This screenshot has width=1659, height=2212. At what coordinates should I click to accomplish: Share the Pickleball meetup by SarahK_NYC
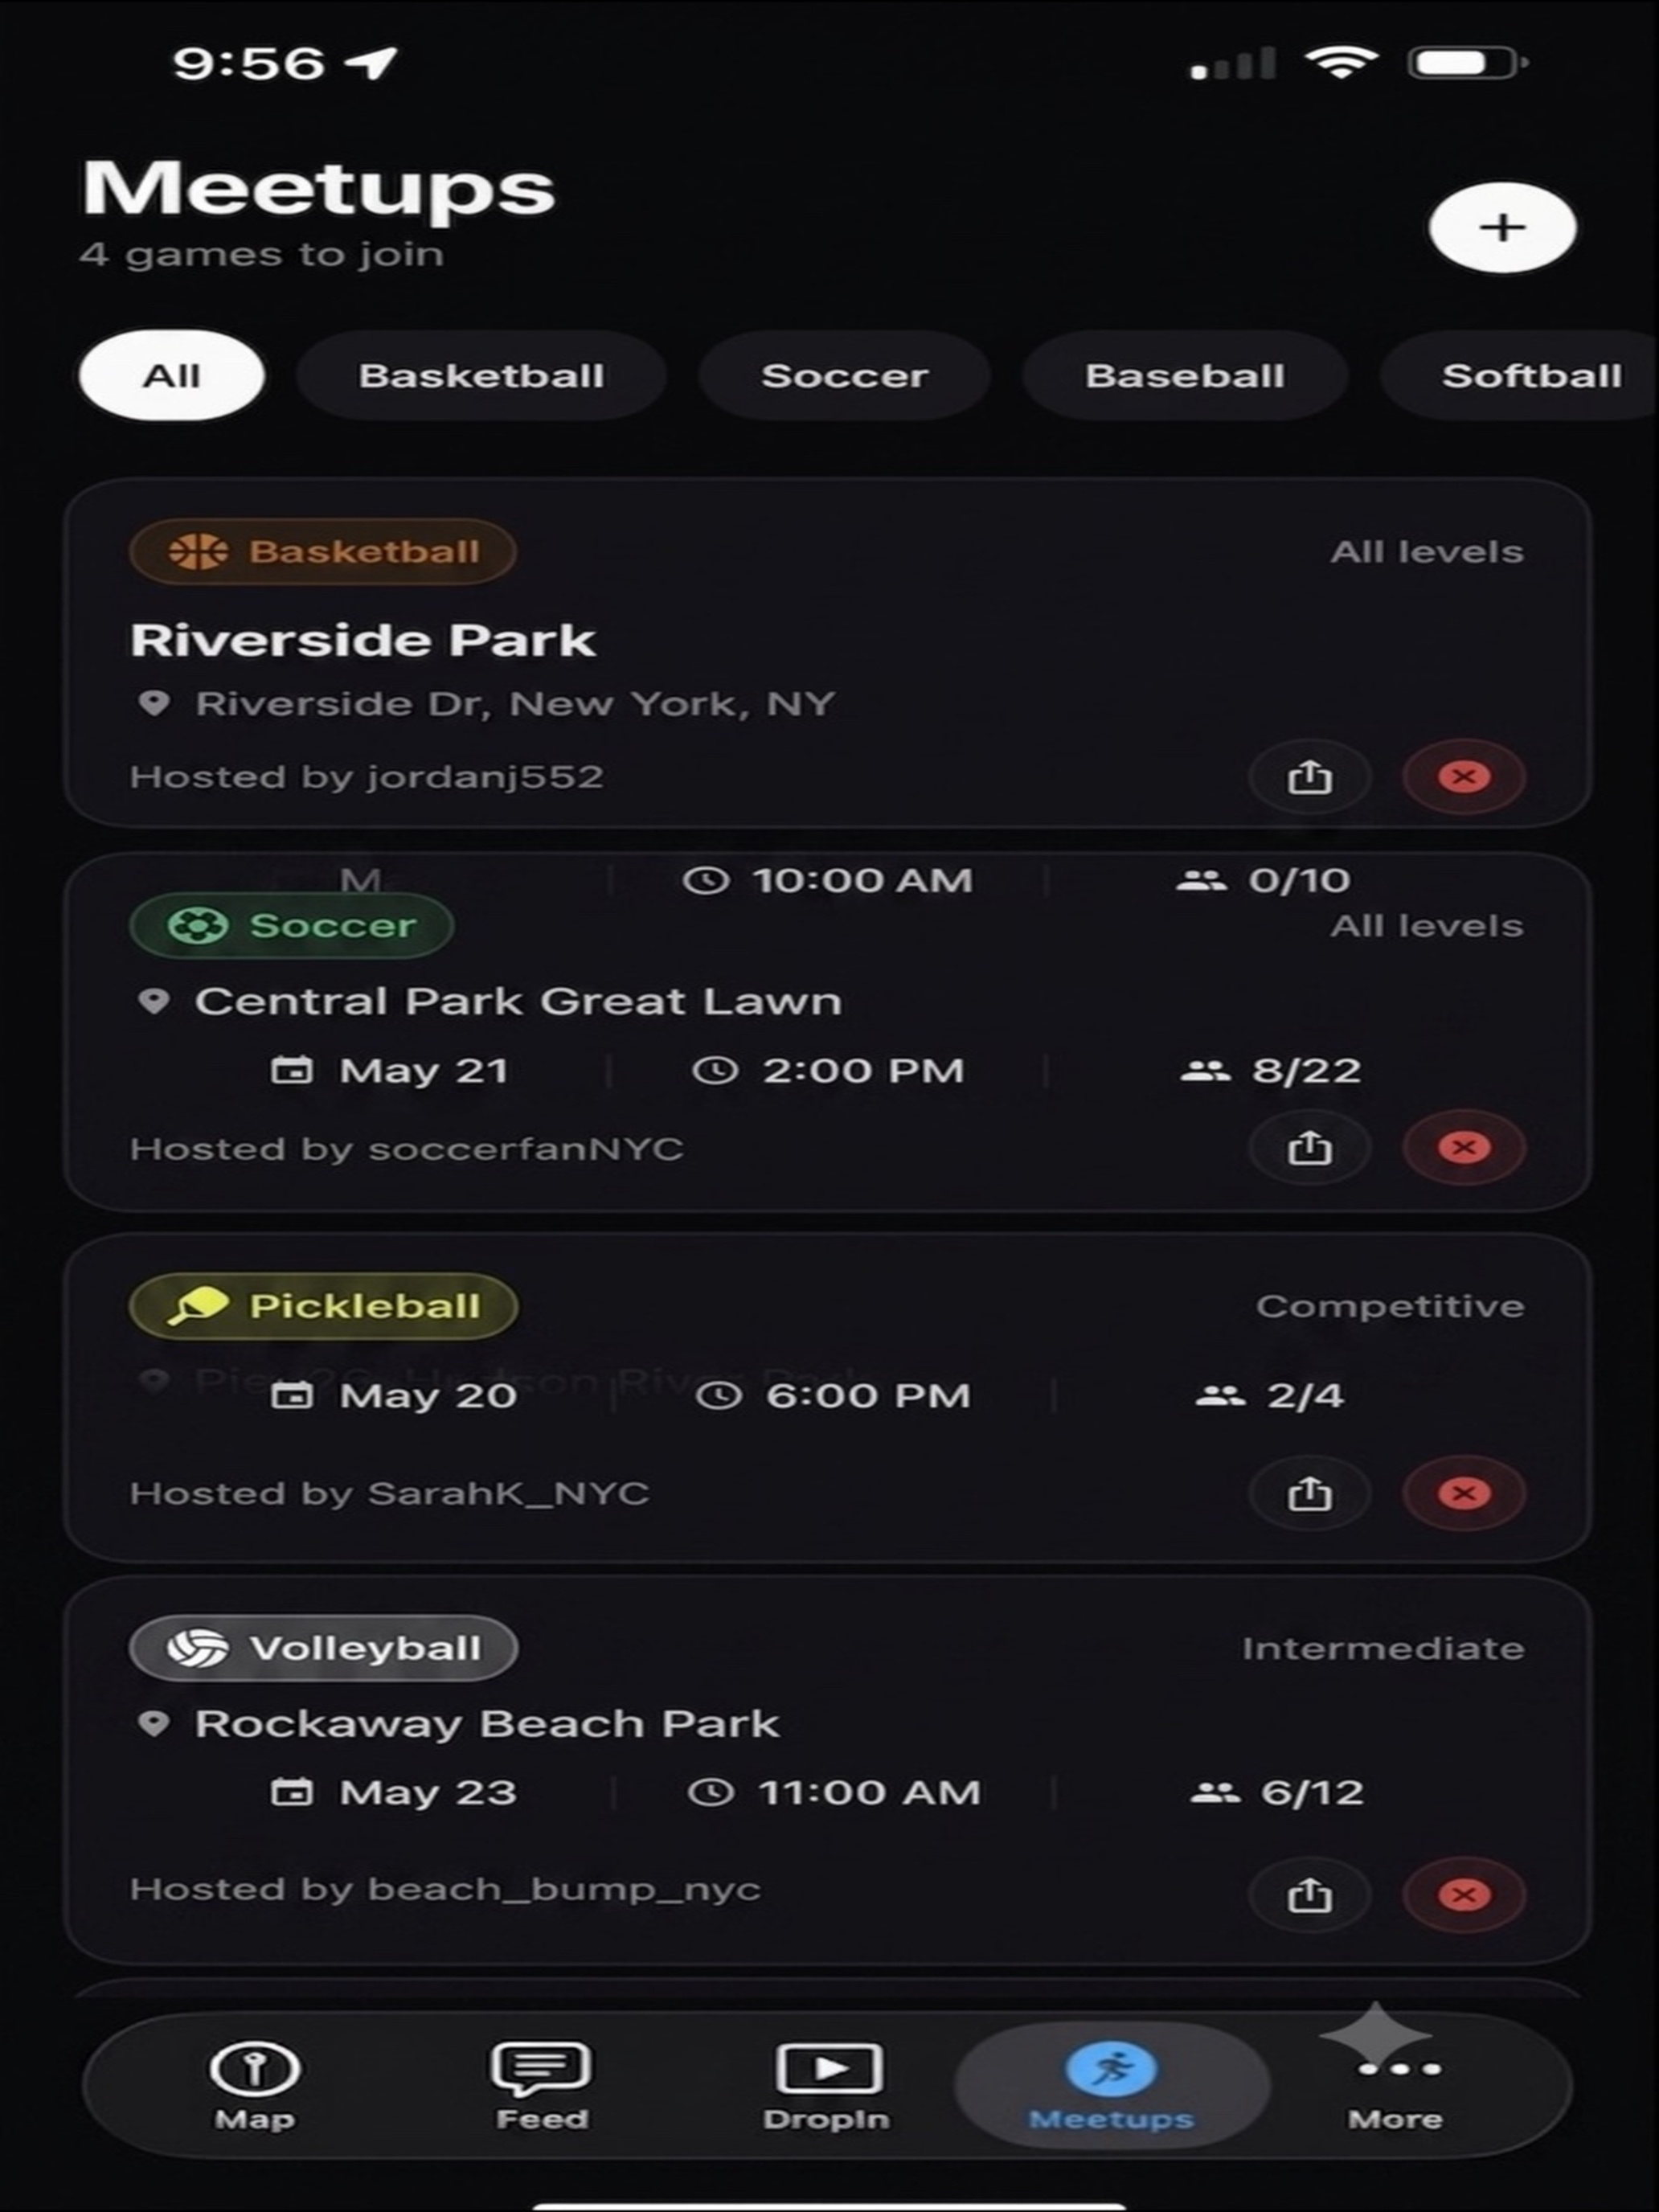(1309, 1493)
